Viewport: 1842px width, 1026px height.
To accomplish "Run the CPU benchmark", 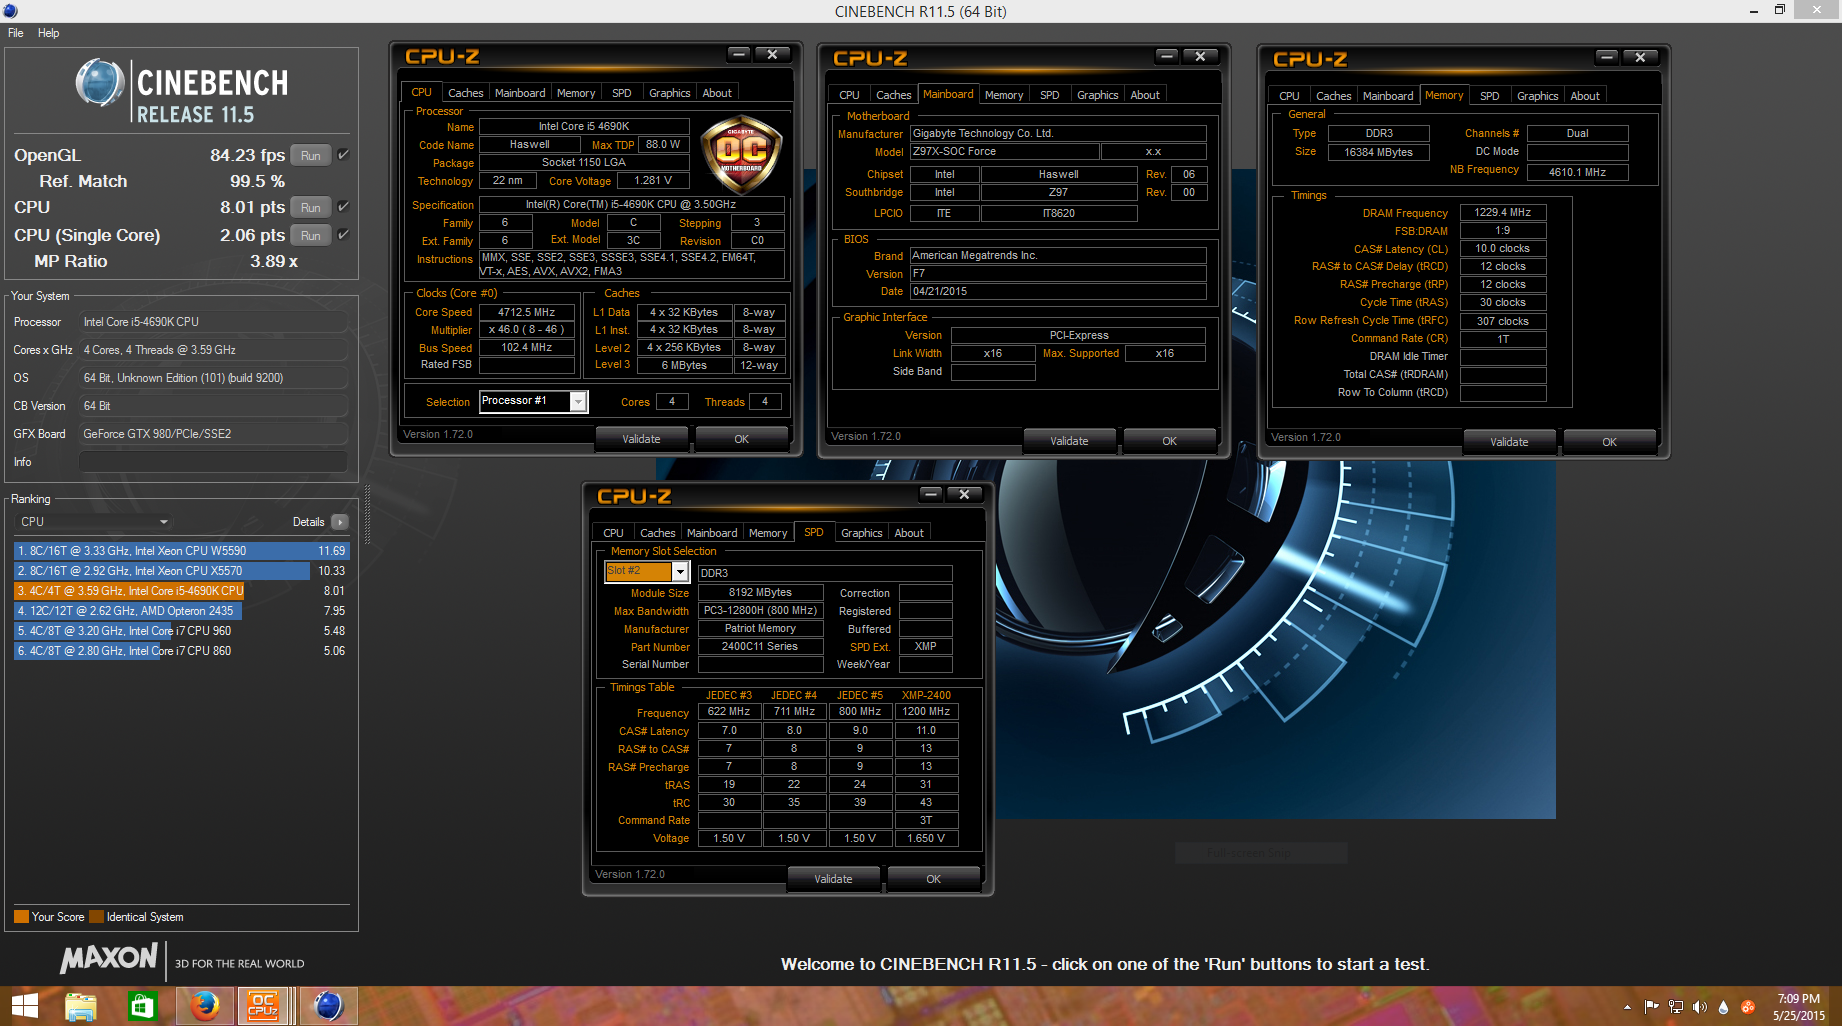I will (311, 207).
